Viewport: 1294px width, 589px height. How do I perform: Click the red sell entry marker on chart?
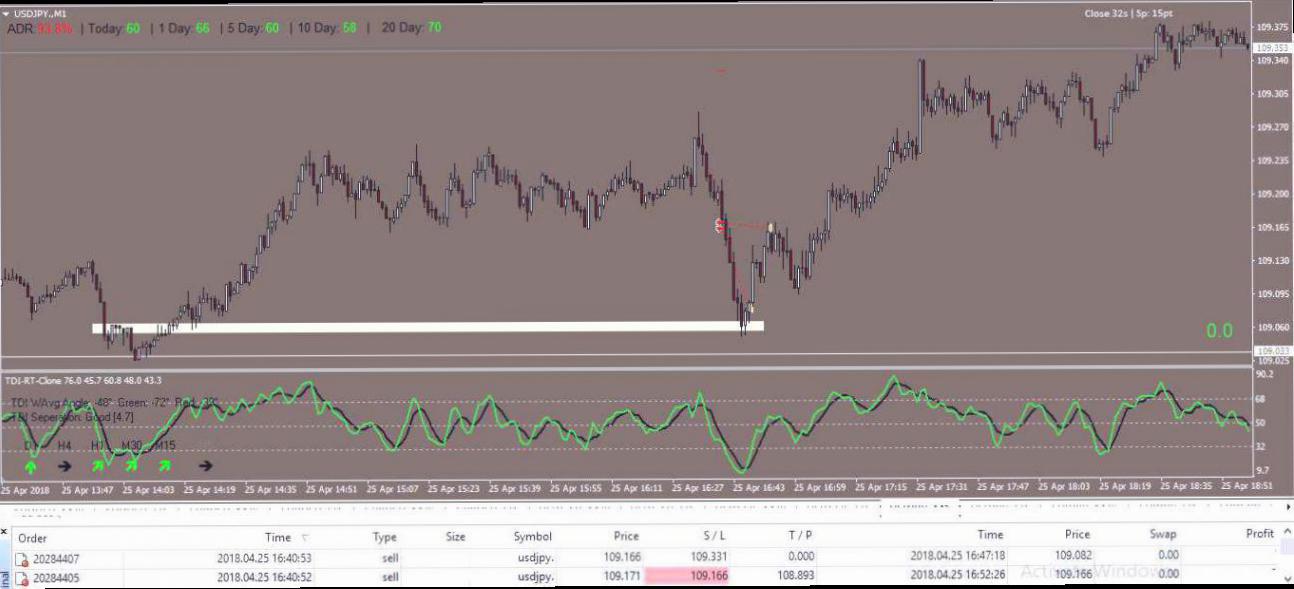pos(719,226)
